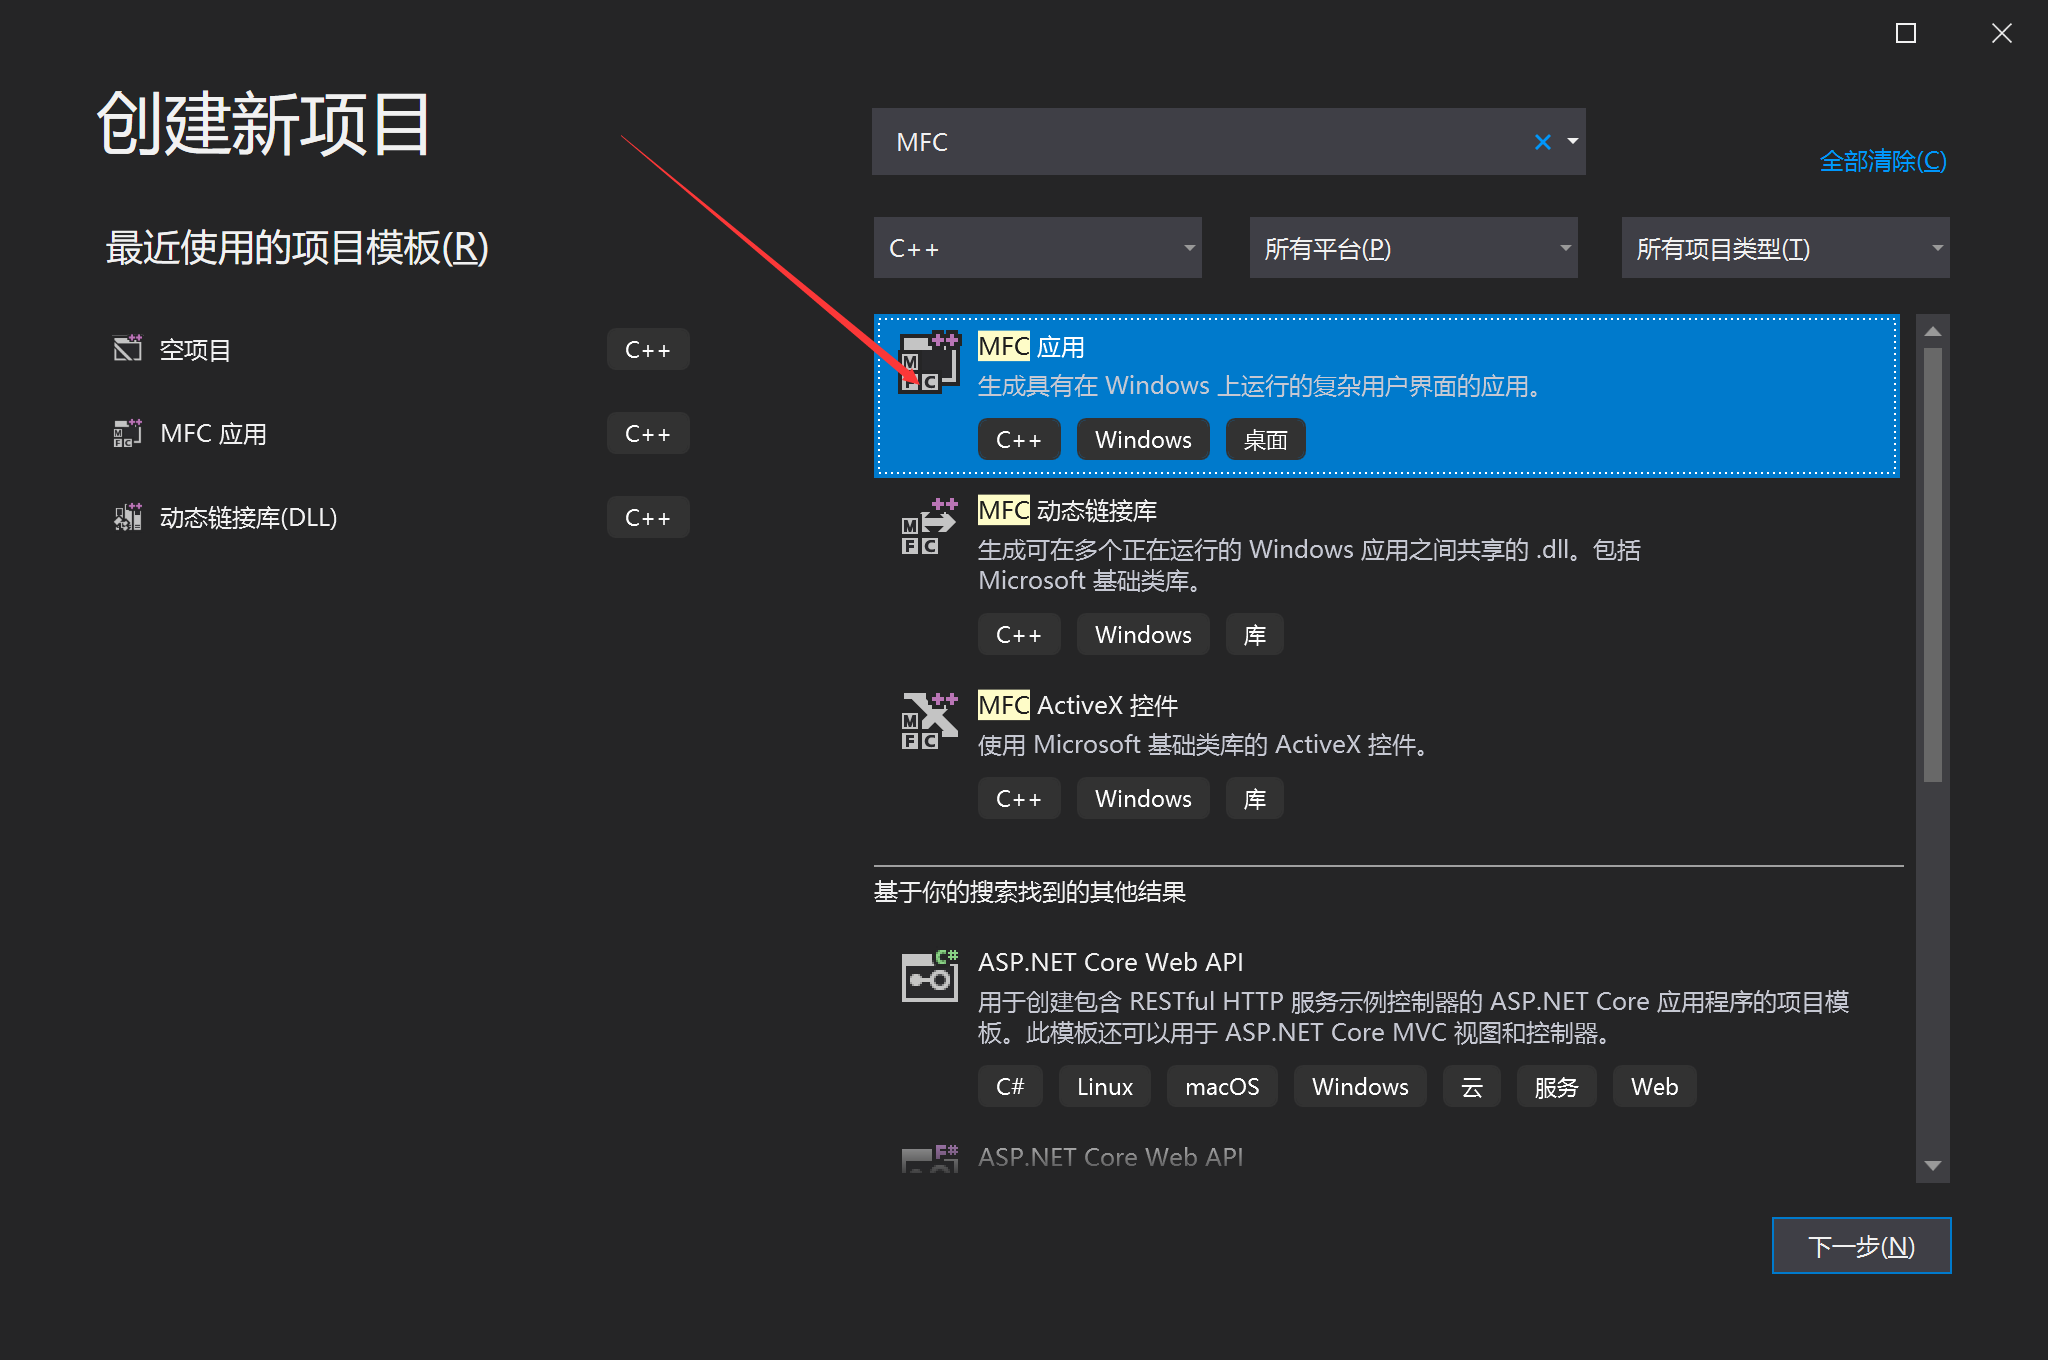The height and width of the screenshot is (1360, 2048).
Task: Click the 云 tag on ASP.NET template
Action: click(1472, 1087)
